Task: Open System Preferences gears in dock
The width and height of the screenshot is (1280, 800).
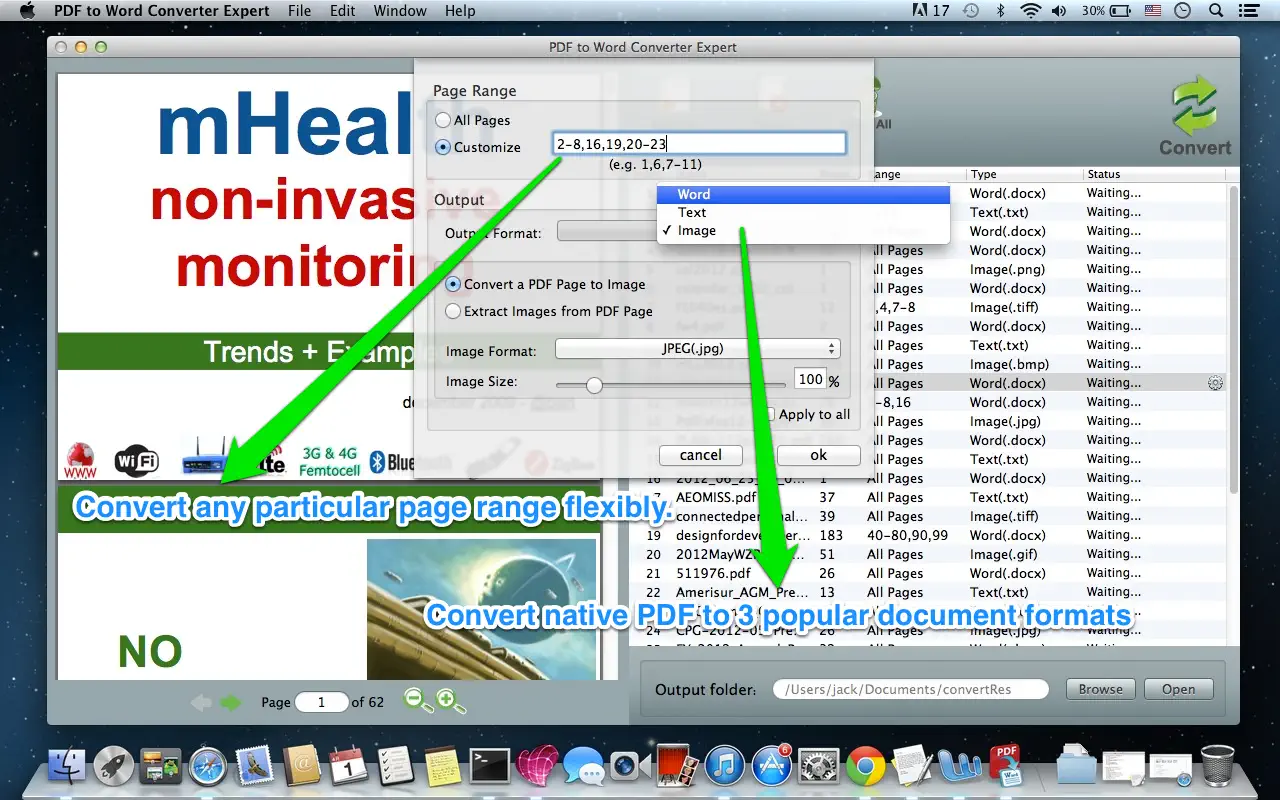Action: coord(818,767)
